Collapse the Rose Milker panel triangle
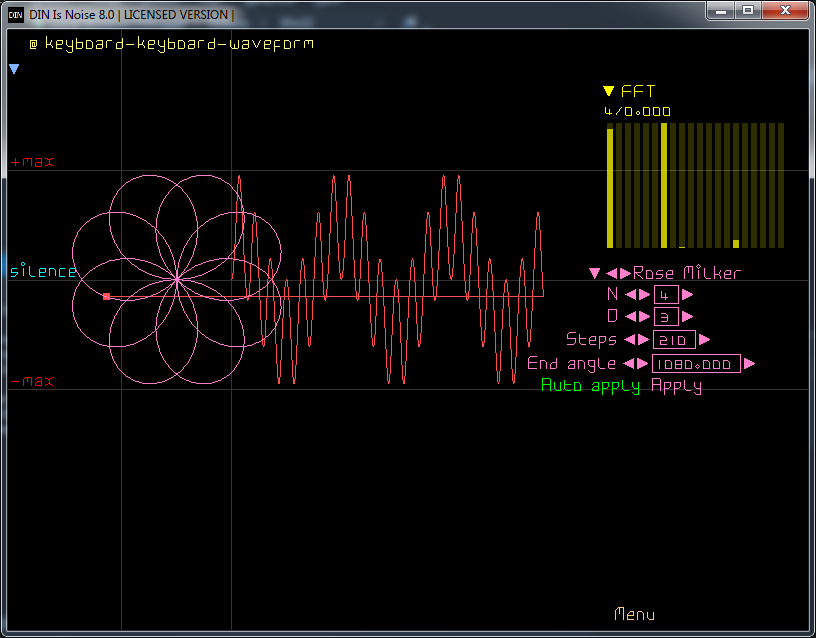The height and width of the screenshot is (638, 816). (x=594, y=273)
